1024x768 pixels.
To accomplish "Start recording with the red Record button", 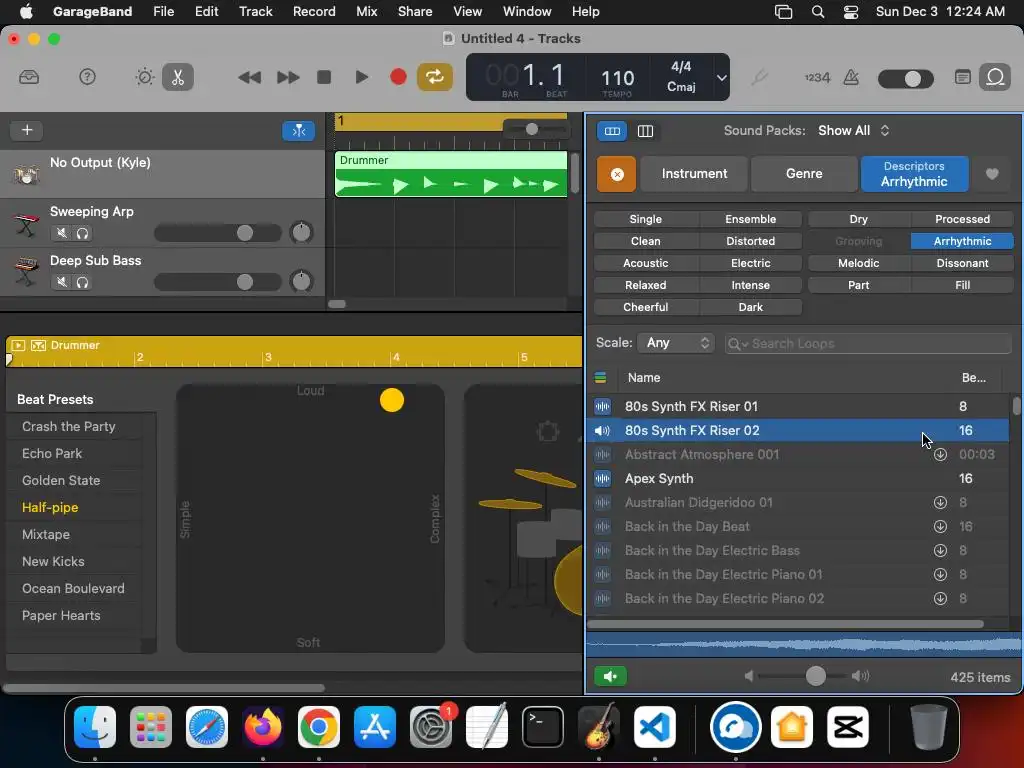I will [398, 77].
